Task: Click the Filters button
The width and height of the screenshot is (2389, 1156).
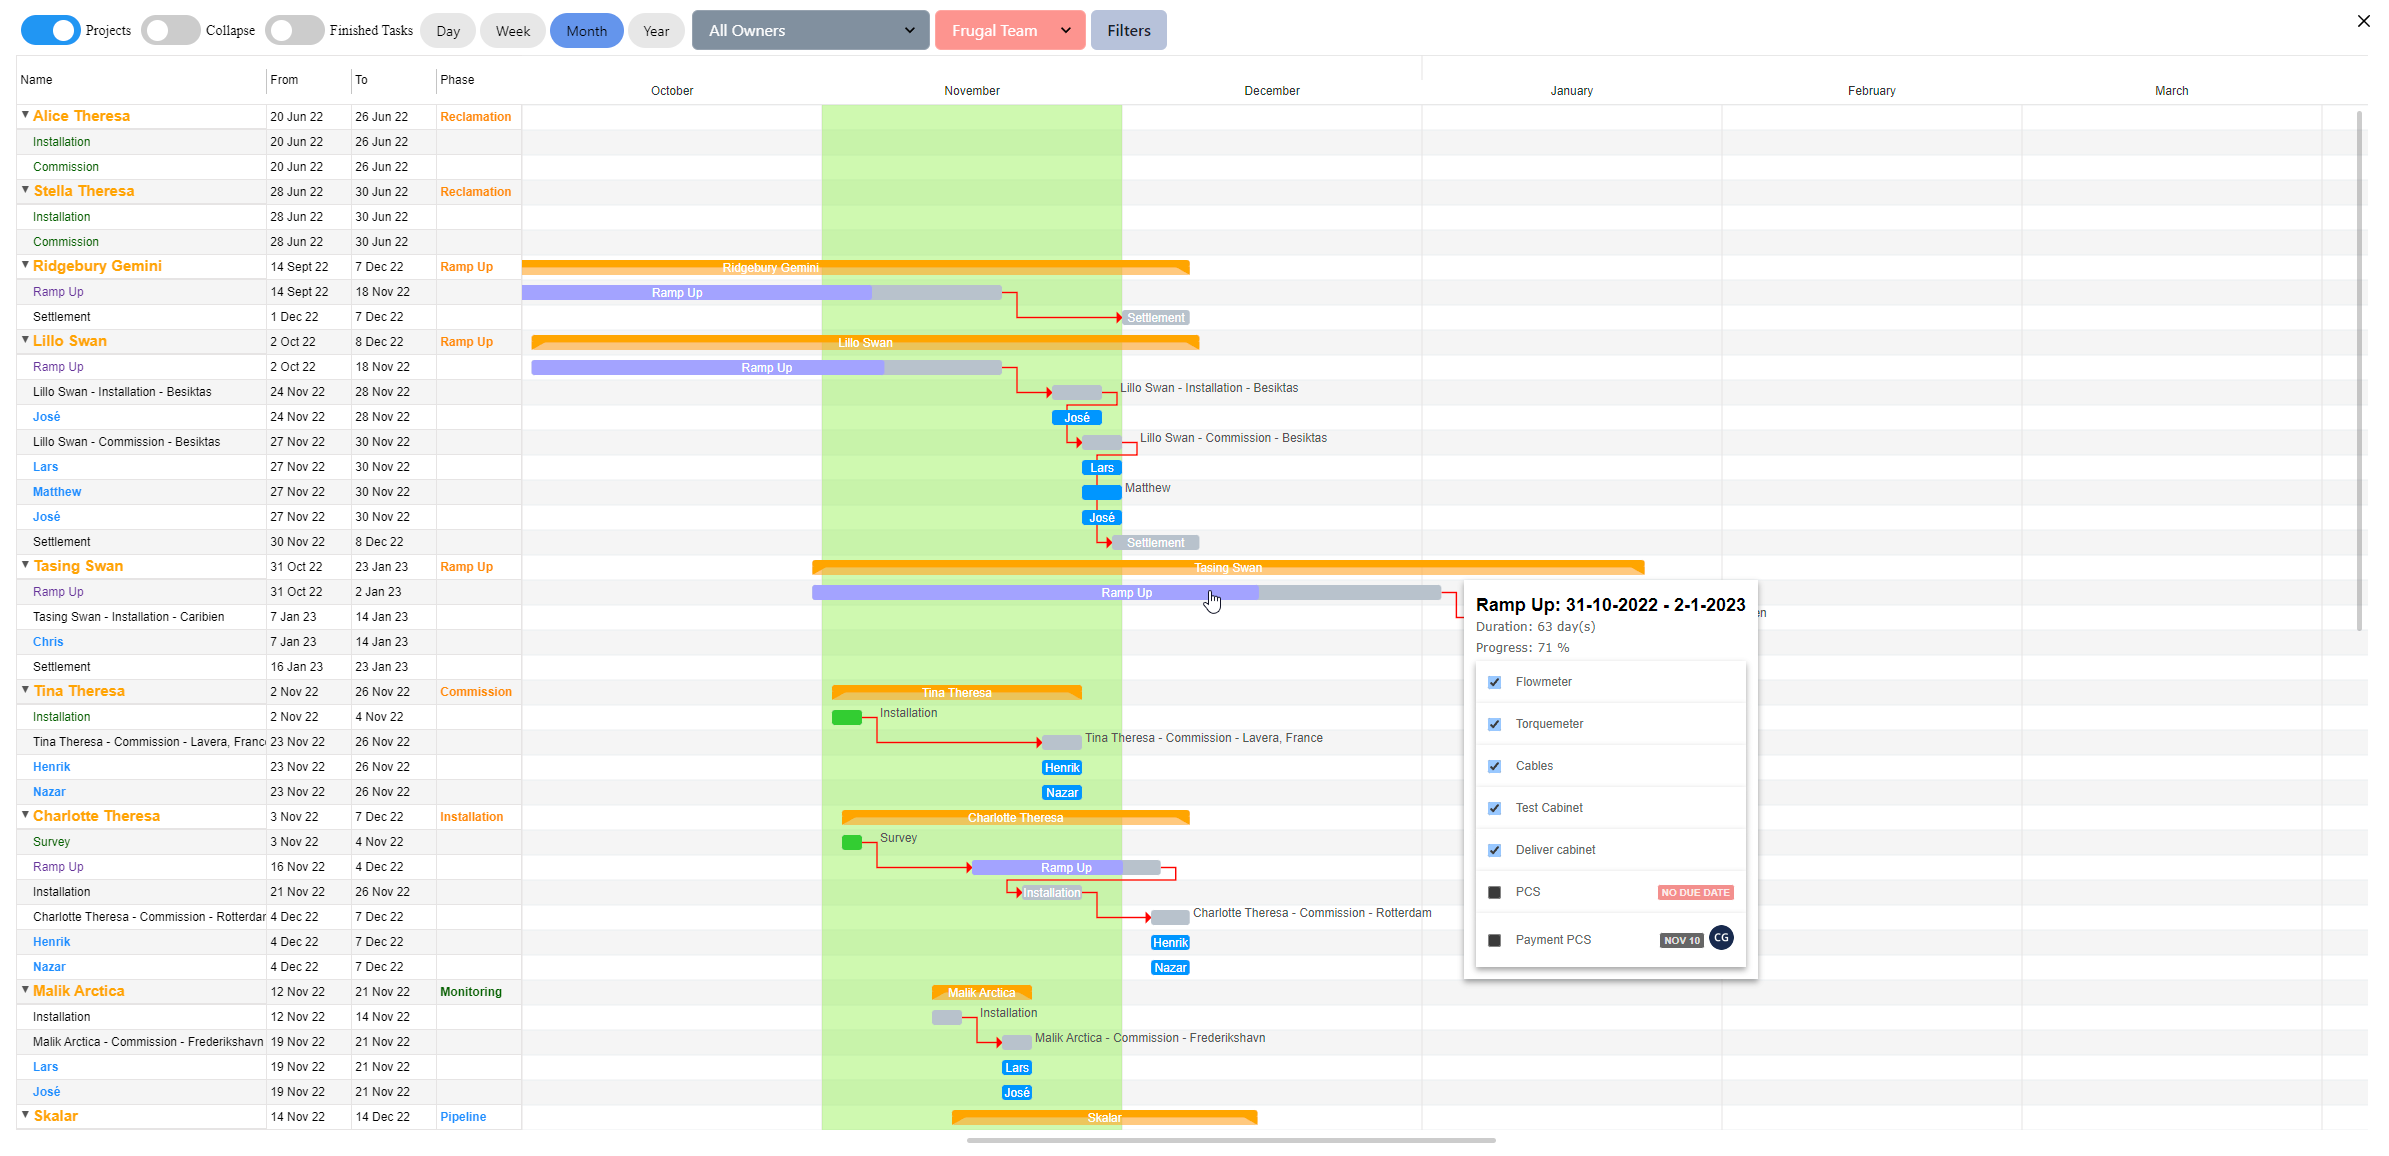Action: click(1128, 30)
